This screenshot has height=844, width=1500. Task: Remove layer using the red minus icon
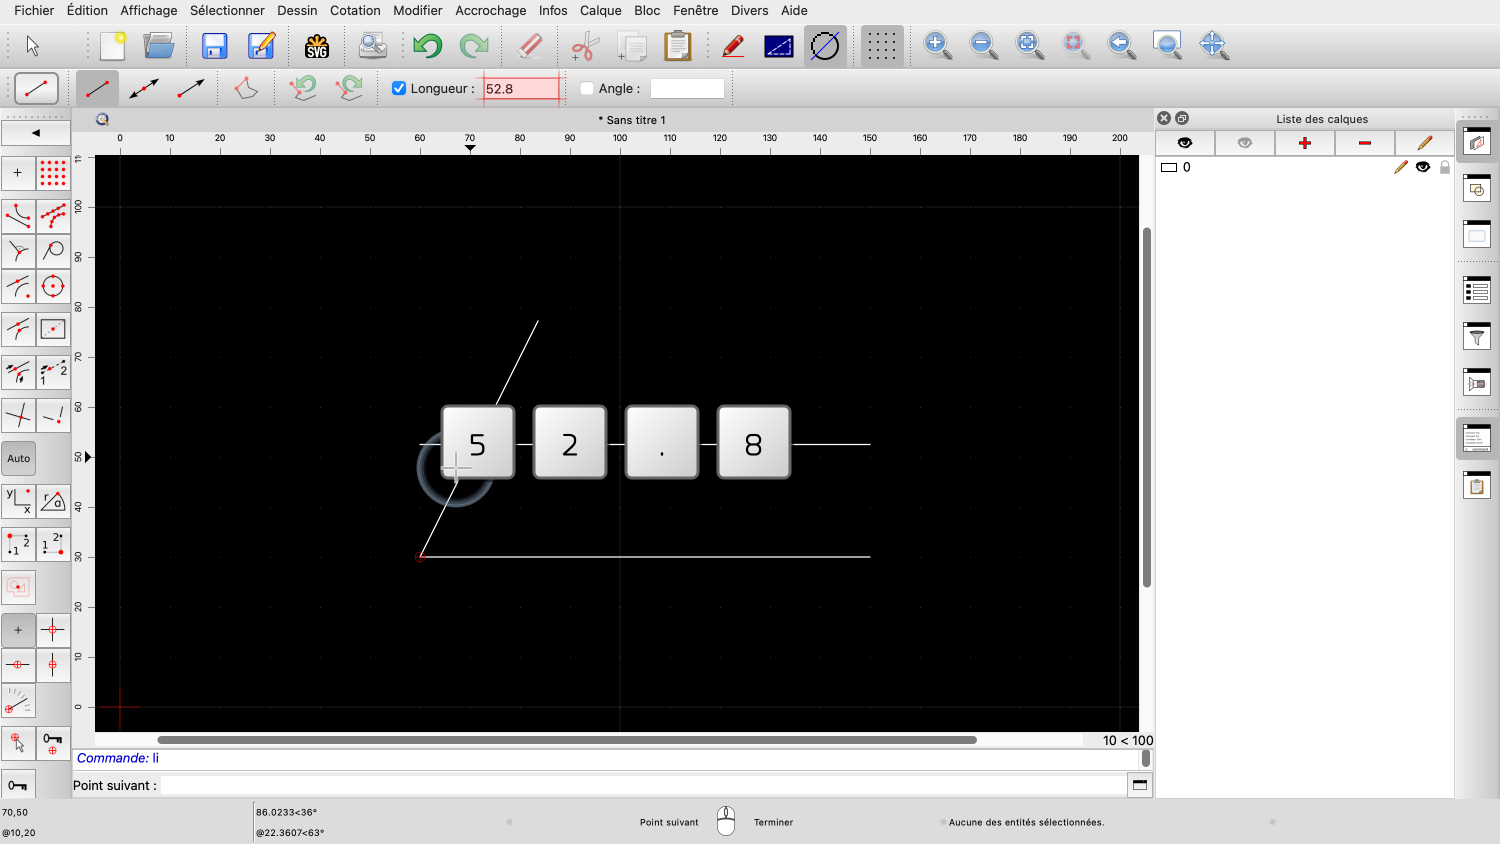click(x=1364, y=143)
